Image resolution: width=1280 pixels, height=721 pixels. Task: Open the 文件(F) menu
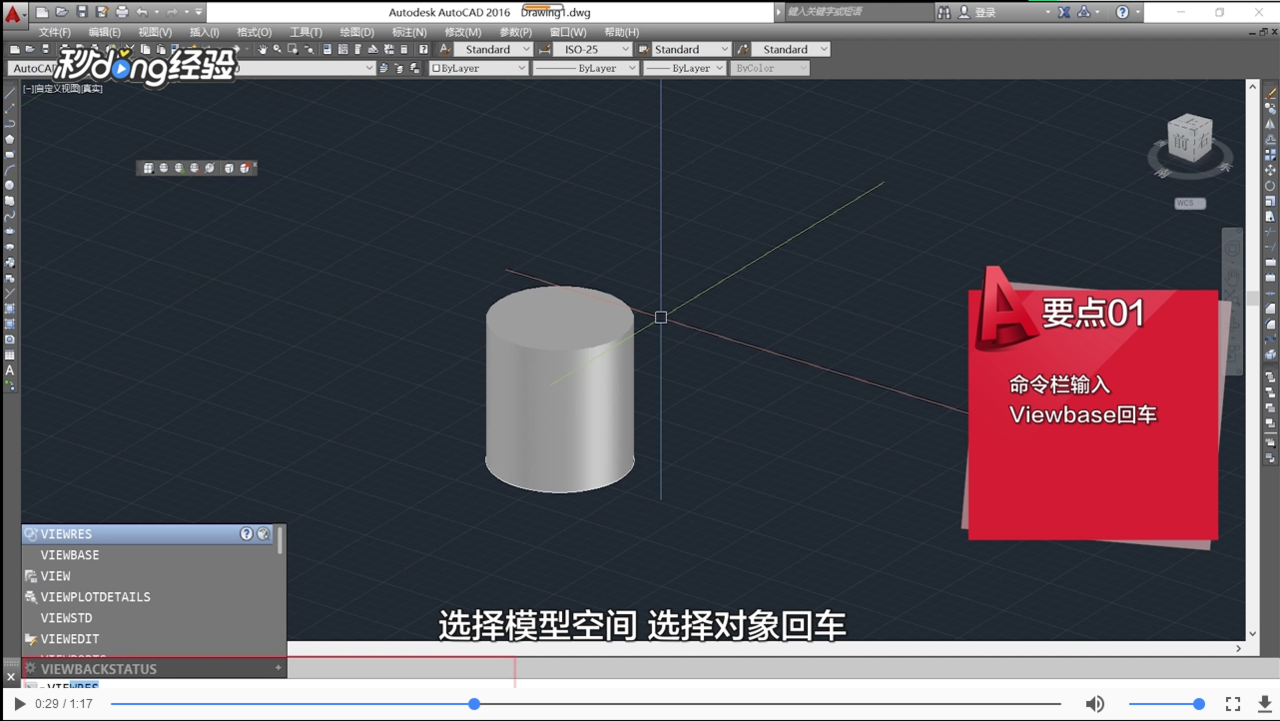click(55, 32)
